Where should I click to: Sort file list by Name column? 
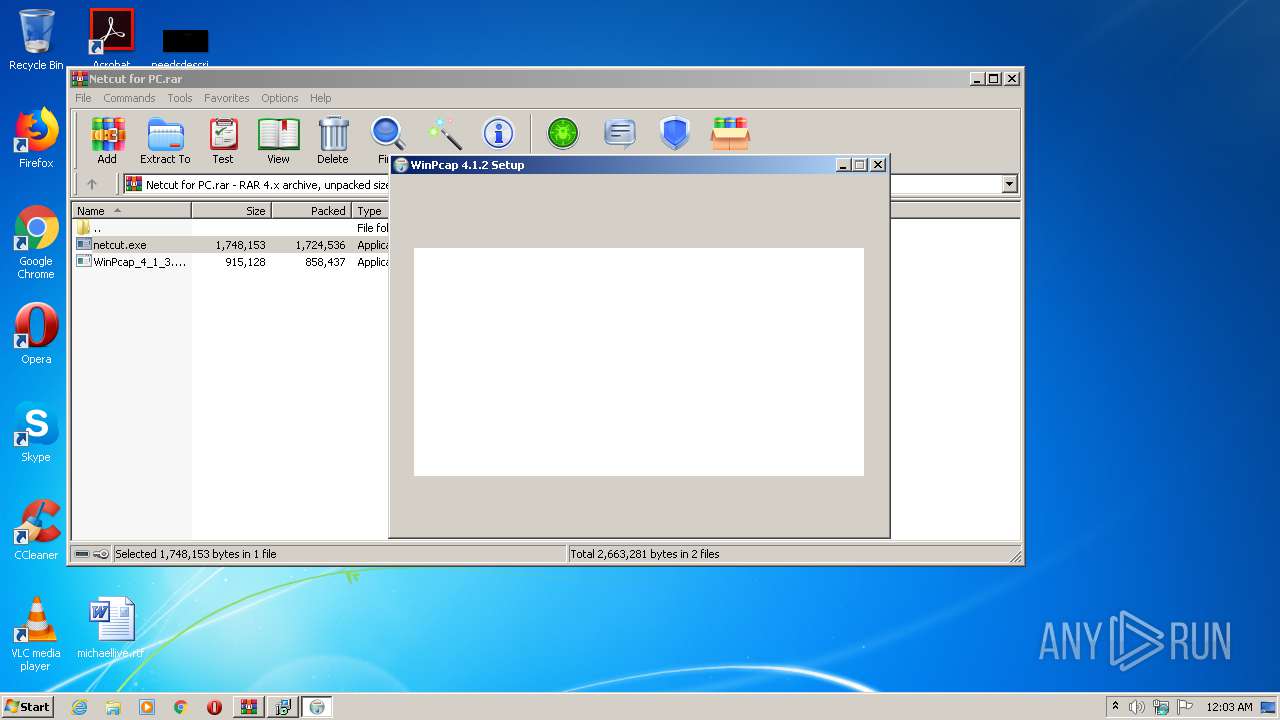tap(131, 211)
